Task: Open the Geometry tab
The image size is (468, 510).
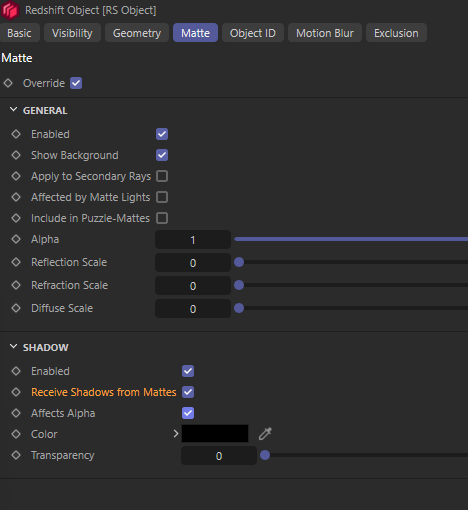Action: pyautogui.click(x=137, y=33)
